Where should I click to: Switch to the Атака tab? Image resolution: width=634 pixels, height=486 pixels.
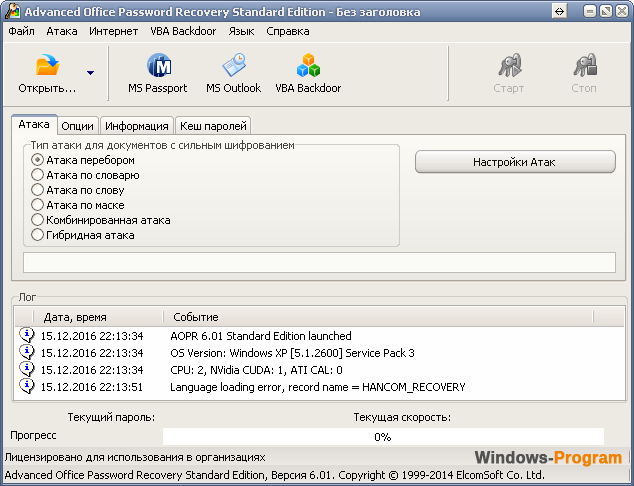pos(34,124)
